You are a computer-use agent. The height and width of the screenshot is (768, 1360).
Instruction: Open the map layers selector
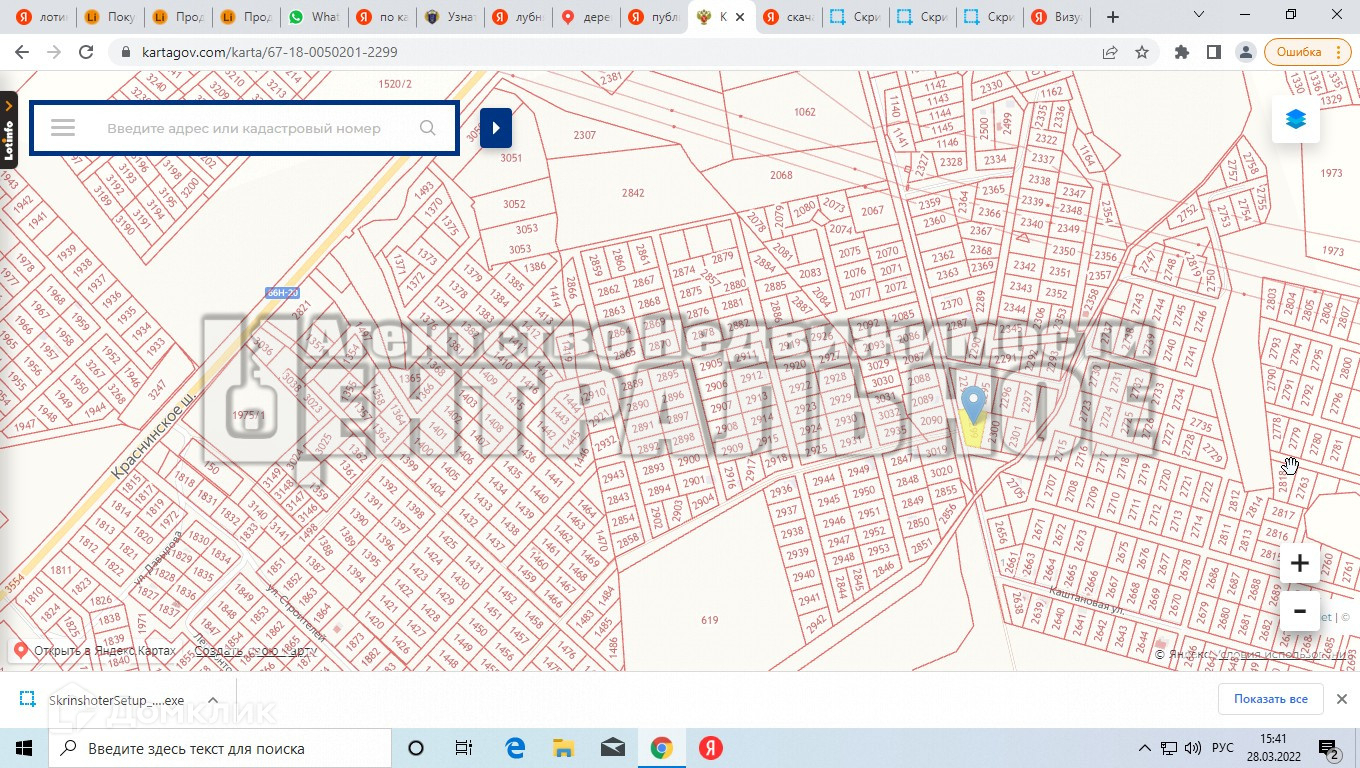point(1296,120)
